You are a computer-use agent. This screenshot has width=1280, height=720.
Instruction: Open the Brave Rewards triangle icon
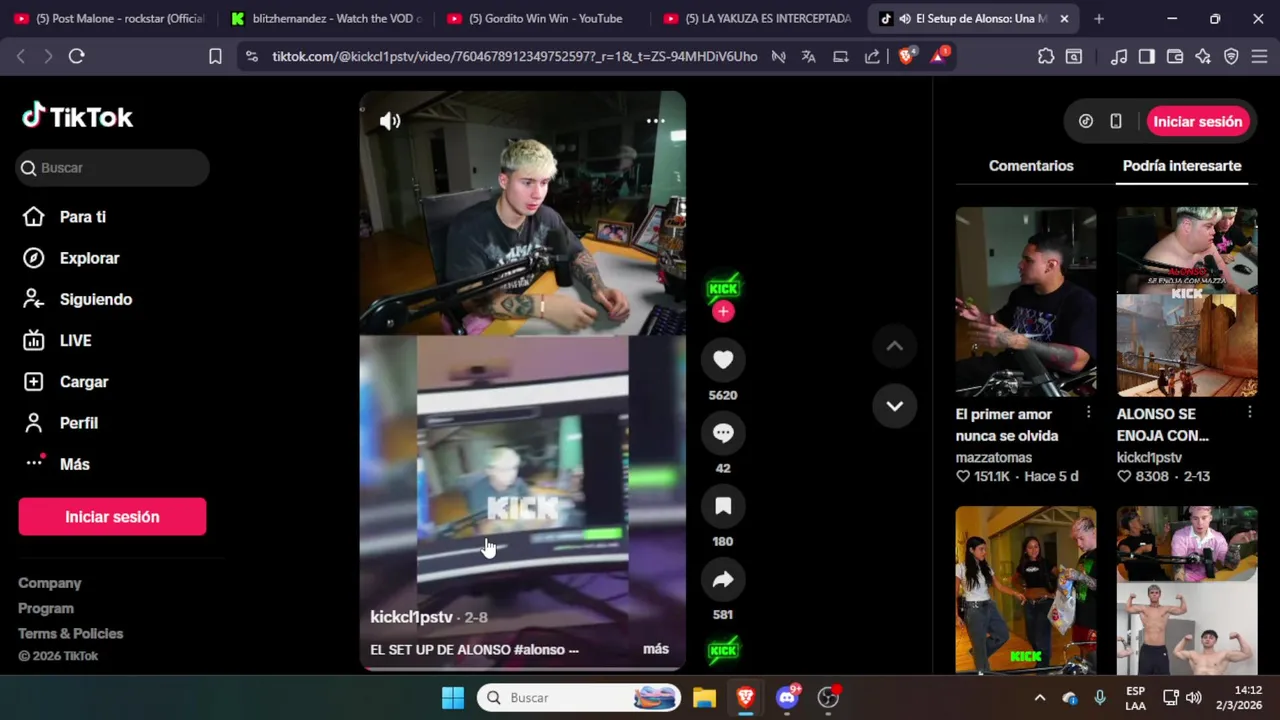[939, 56]
